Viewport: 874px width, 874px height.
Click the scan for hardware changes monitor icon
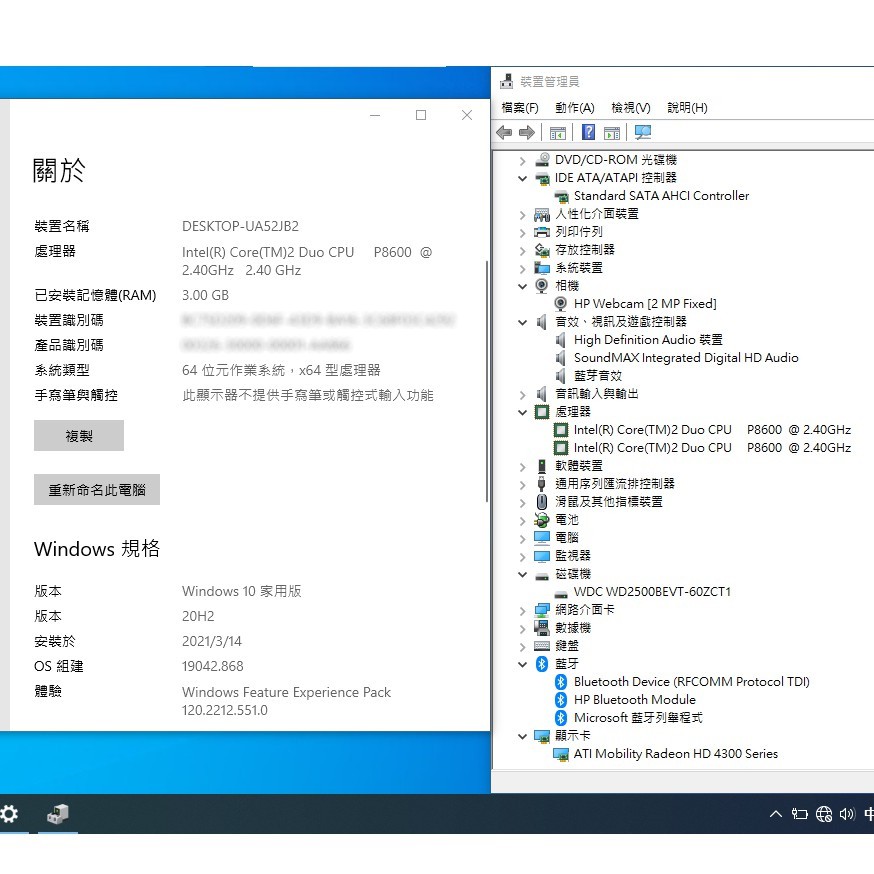[642, 132]
